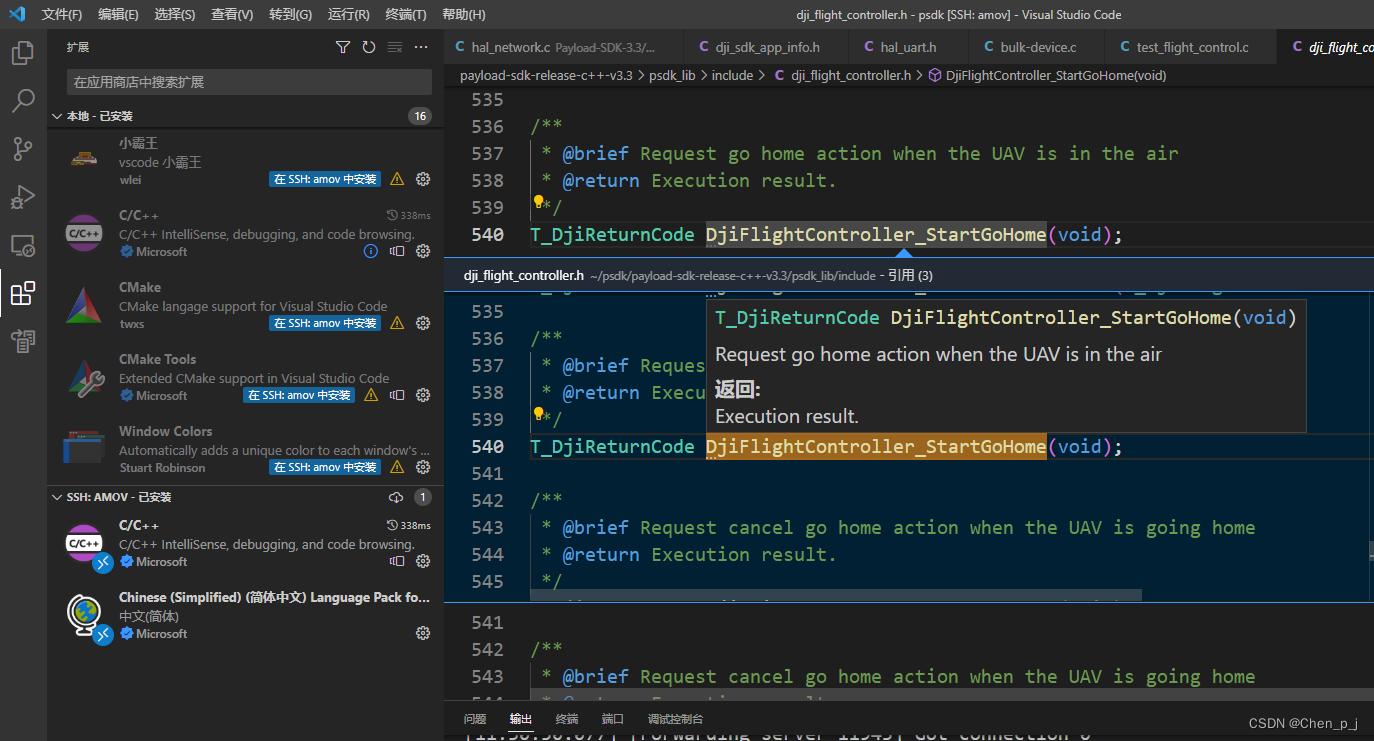Open the 运行(R) menu
This screenshot has height=741, width=1374.
pyautogui.click(x=349, y=14)
